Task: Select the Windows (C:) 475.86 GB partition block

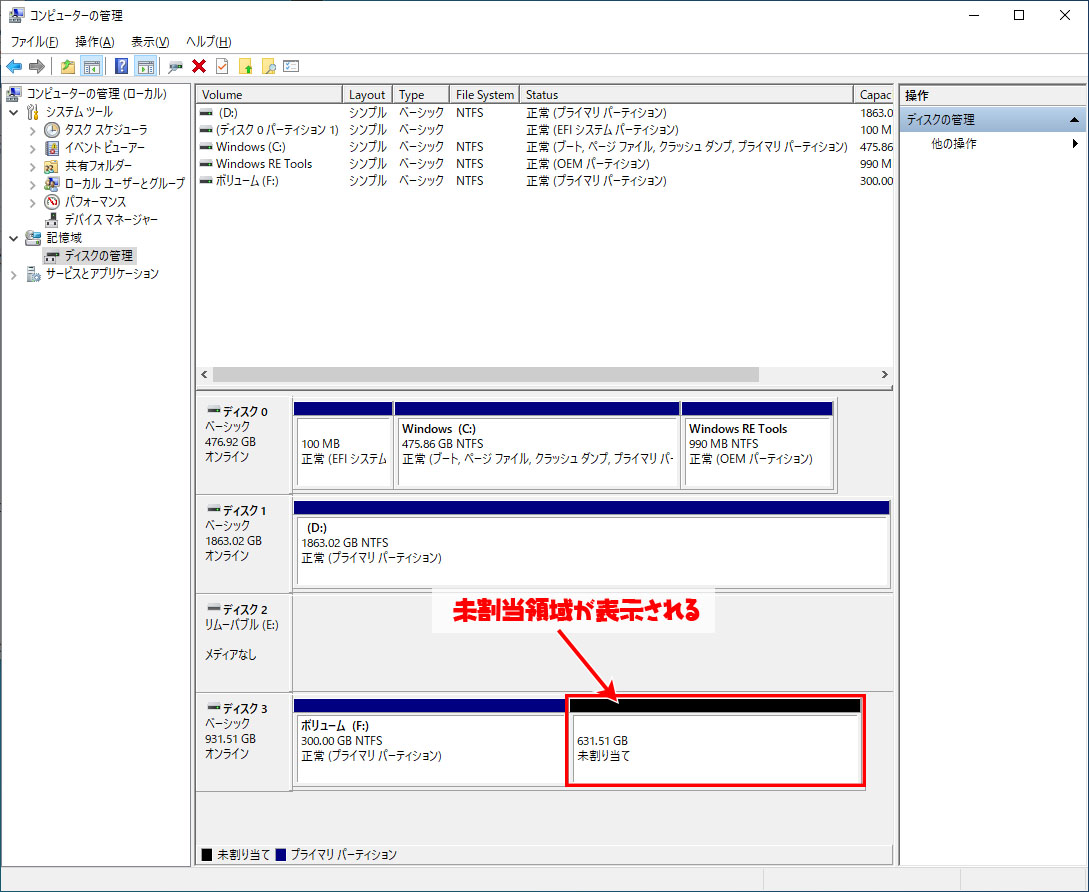Action: [x=537, y=445]
